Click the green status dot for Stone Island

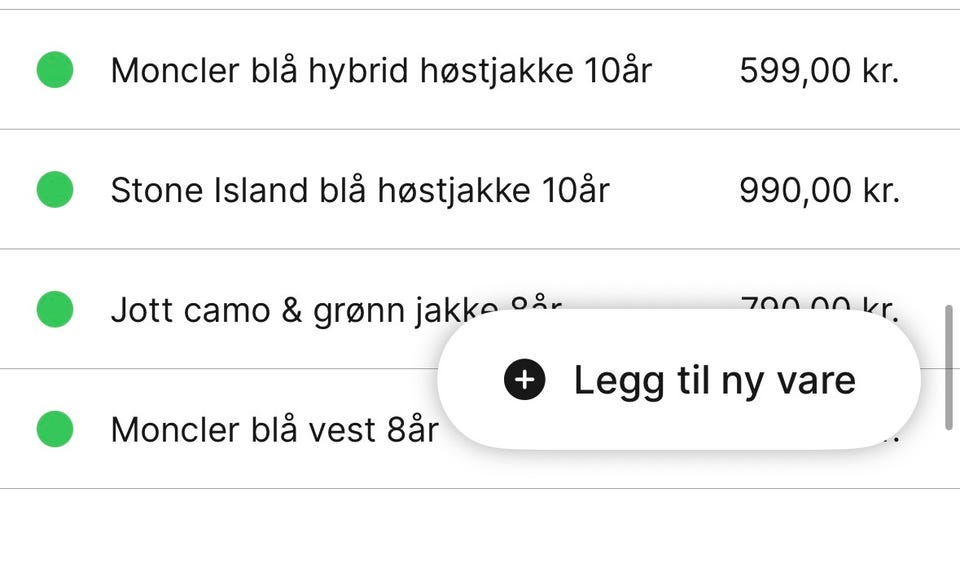[55, 189]
